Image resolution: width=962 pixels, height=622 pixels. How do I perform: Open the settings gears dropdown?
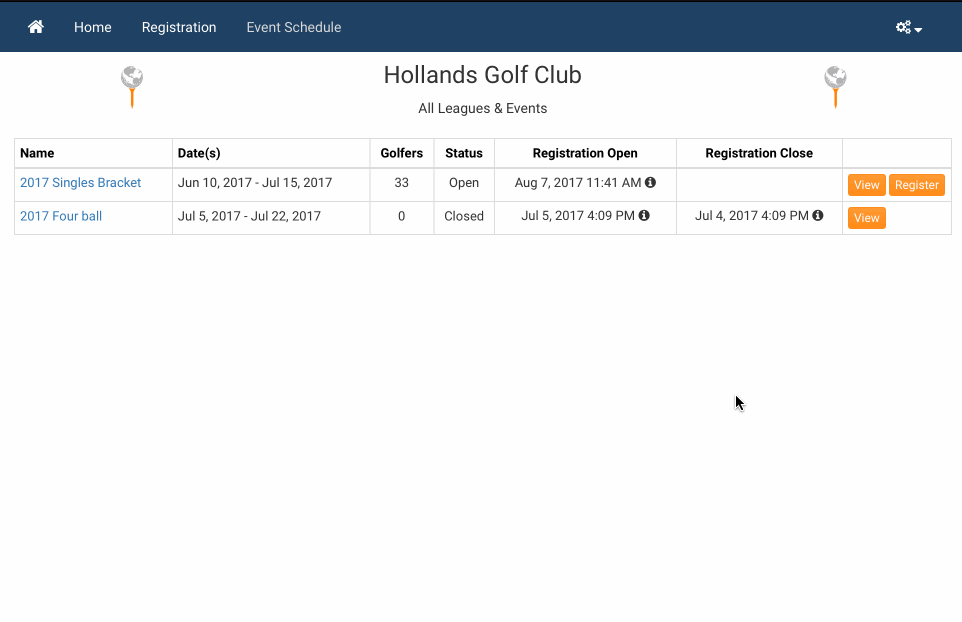(909, 28)
